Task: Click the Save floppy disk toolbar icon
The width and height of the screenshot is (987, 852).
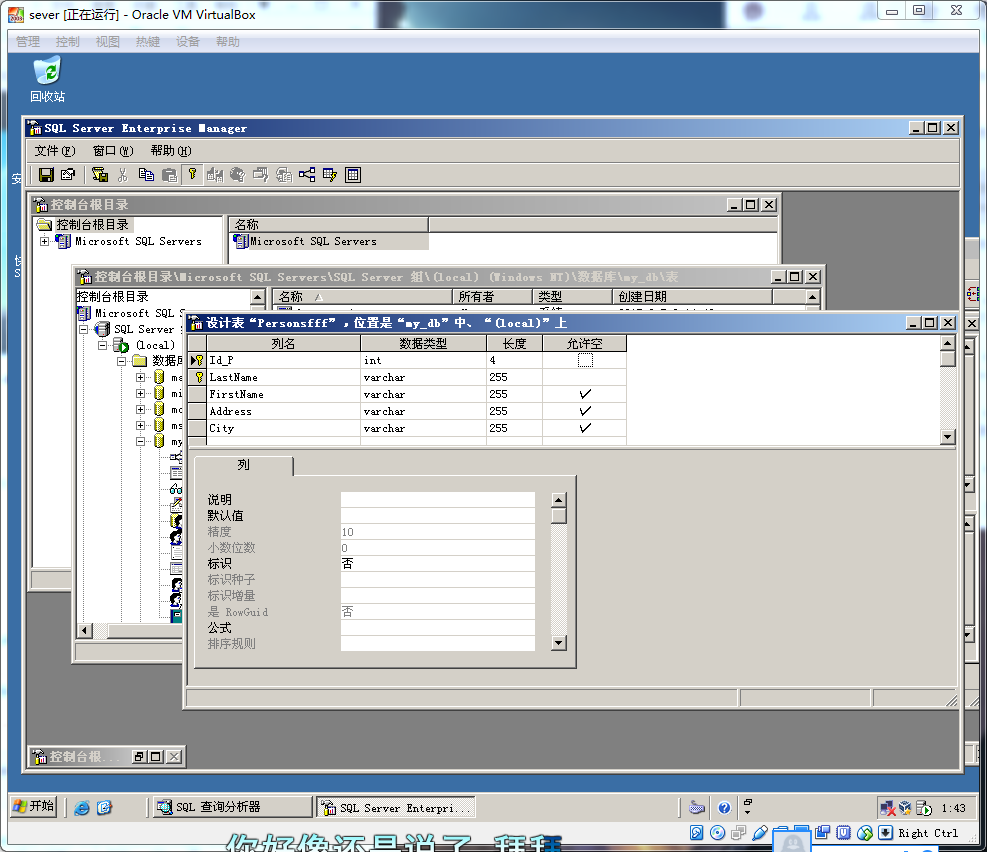Action: [46, 175]
